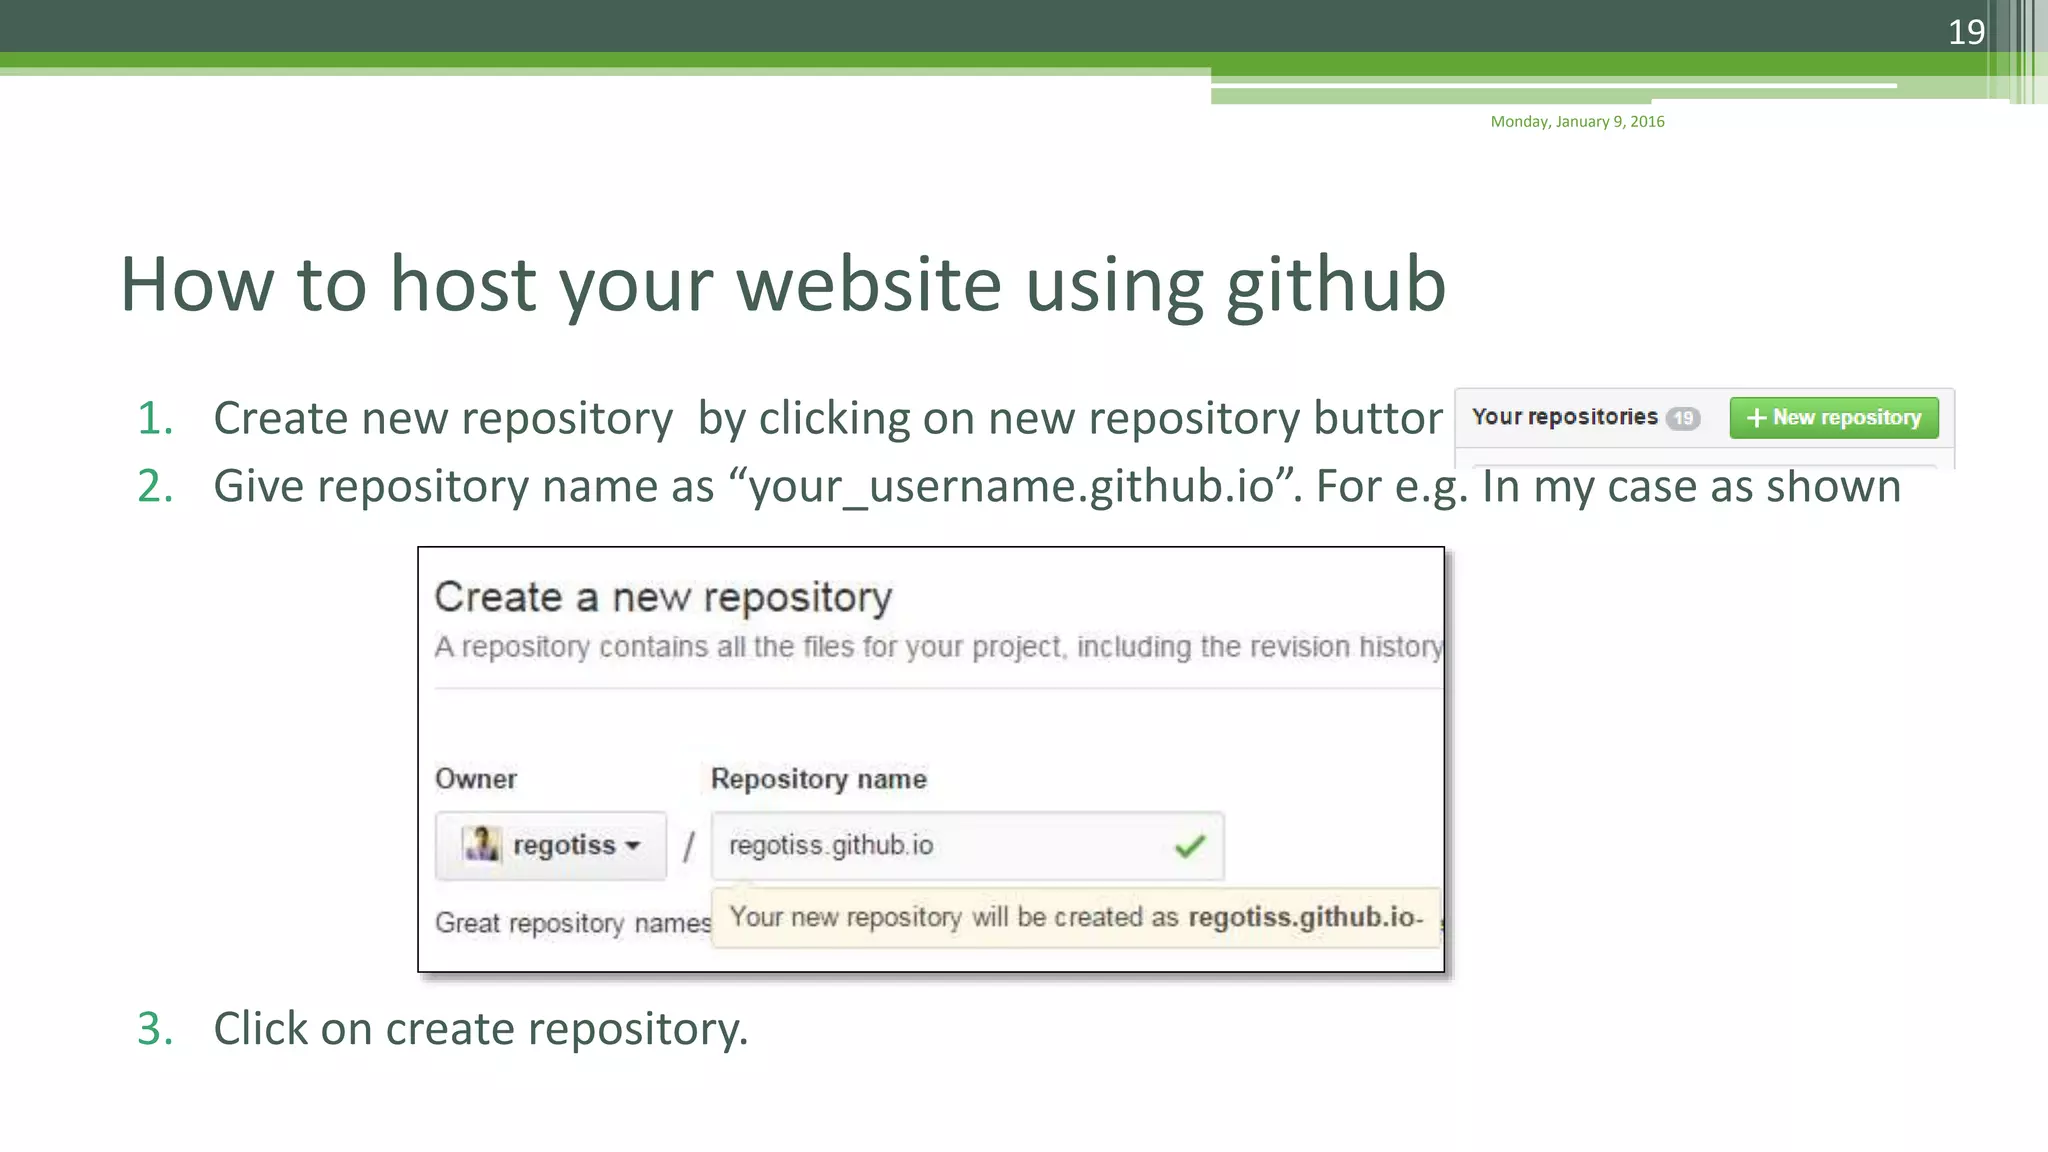Click step 2 about your_username.github.io
The image size is (2048, 1152).
pos(1019,486)
